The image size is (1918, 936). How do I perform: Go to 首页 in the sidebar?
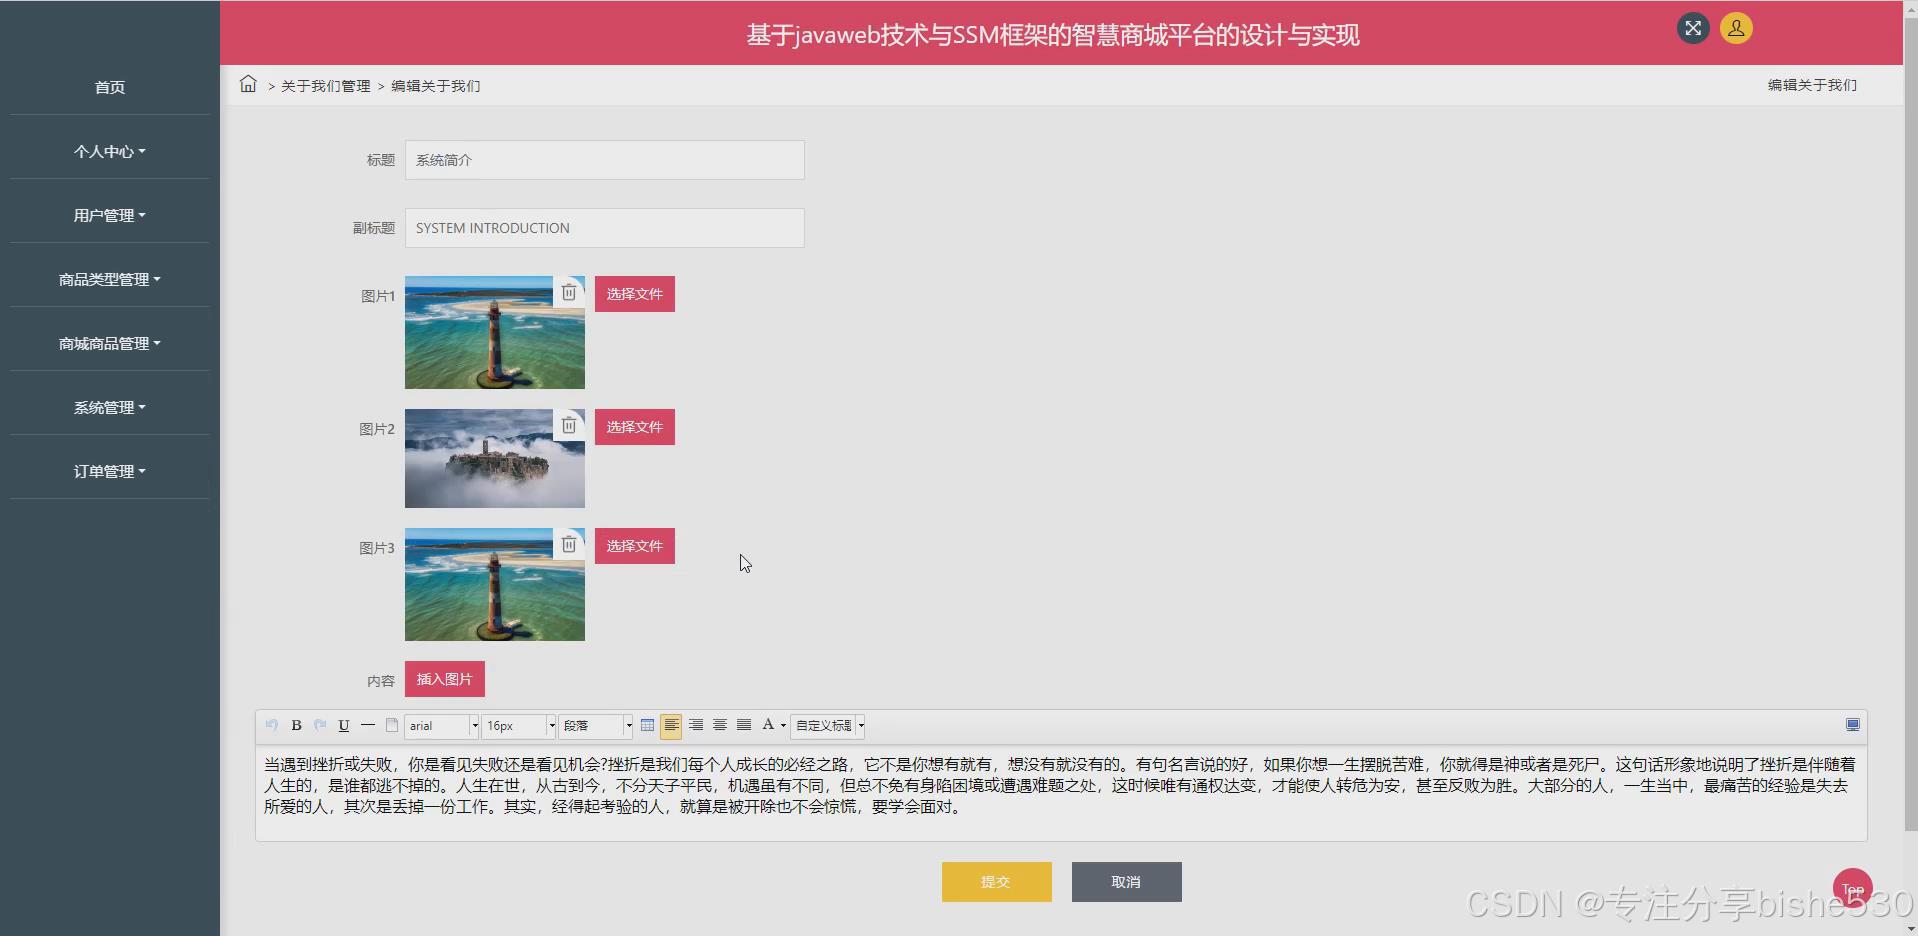110,87
